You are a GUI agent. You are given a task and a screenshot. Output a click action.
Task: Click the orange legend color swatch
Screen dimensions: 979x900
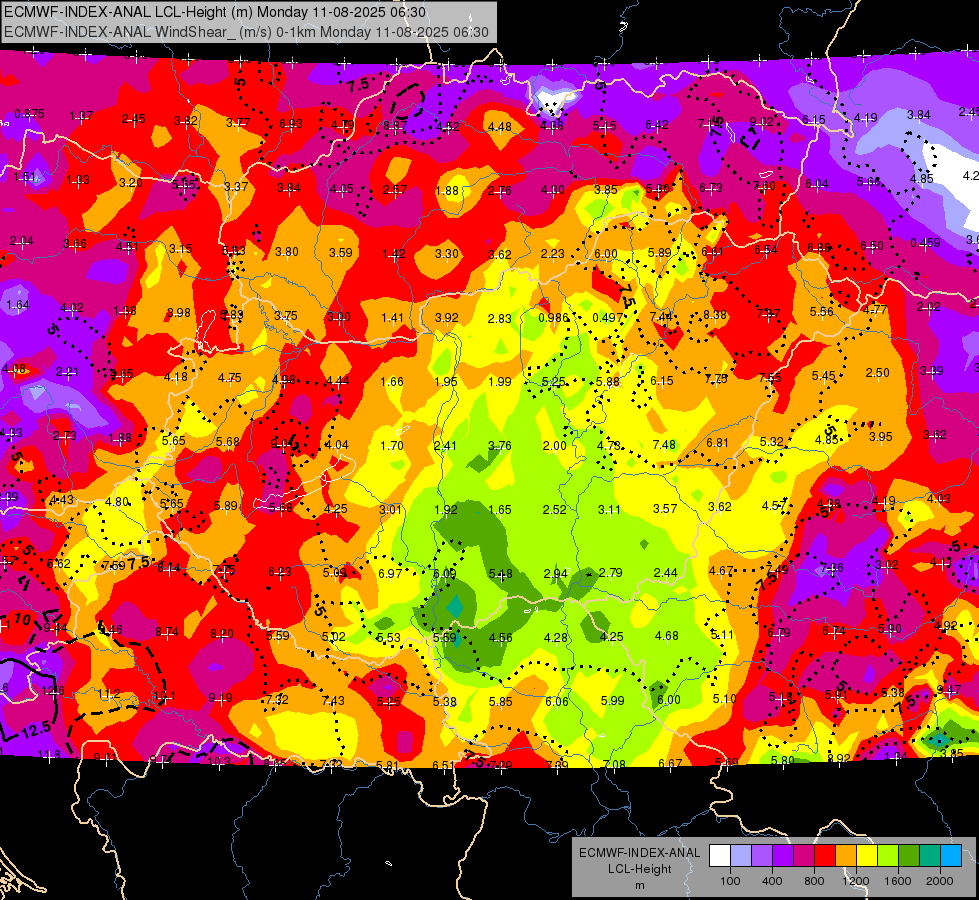click(845, 856)
